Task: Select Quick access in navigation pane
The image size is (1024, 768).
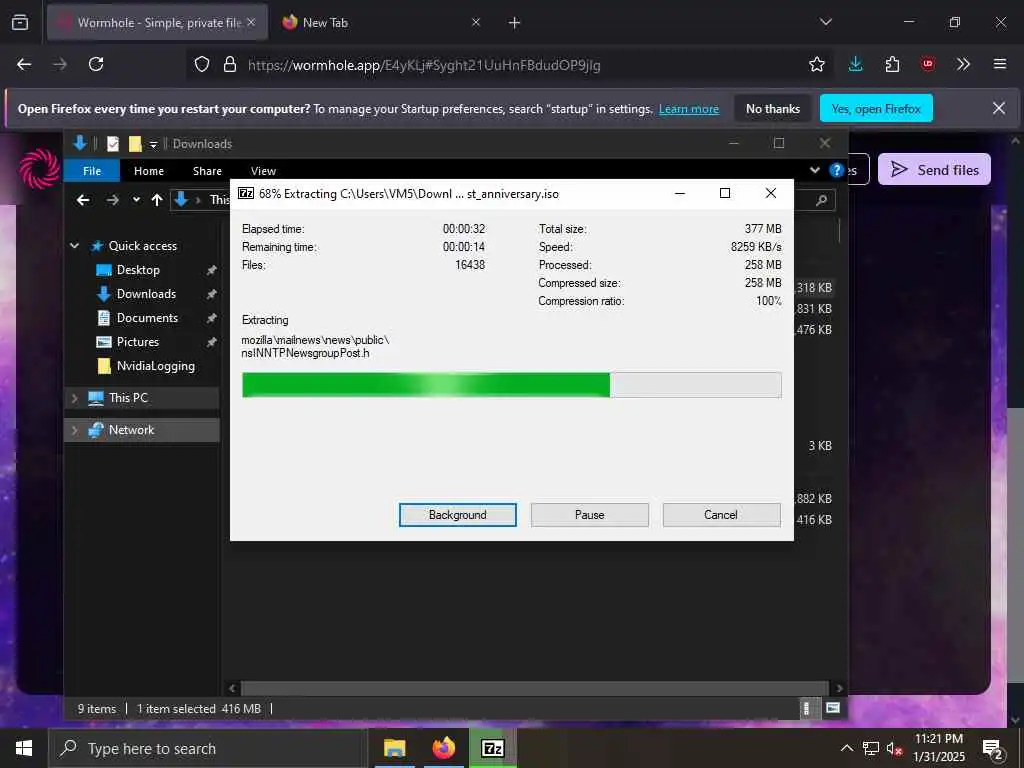Action: (x=142, y=246)
